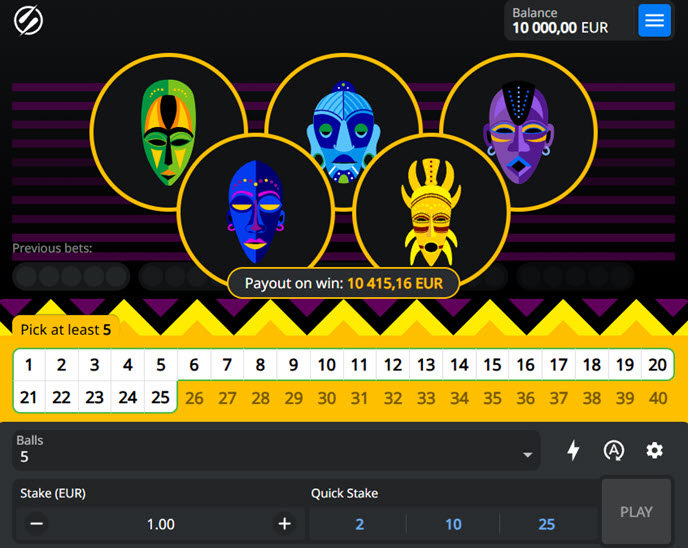Click the purple tribal mask
The image size is (688, 548).
pos(517,132)
